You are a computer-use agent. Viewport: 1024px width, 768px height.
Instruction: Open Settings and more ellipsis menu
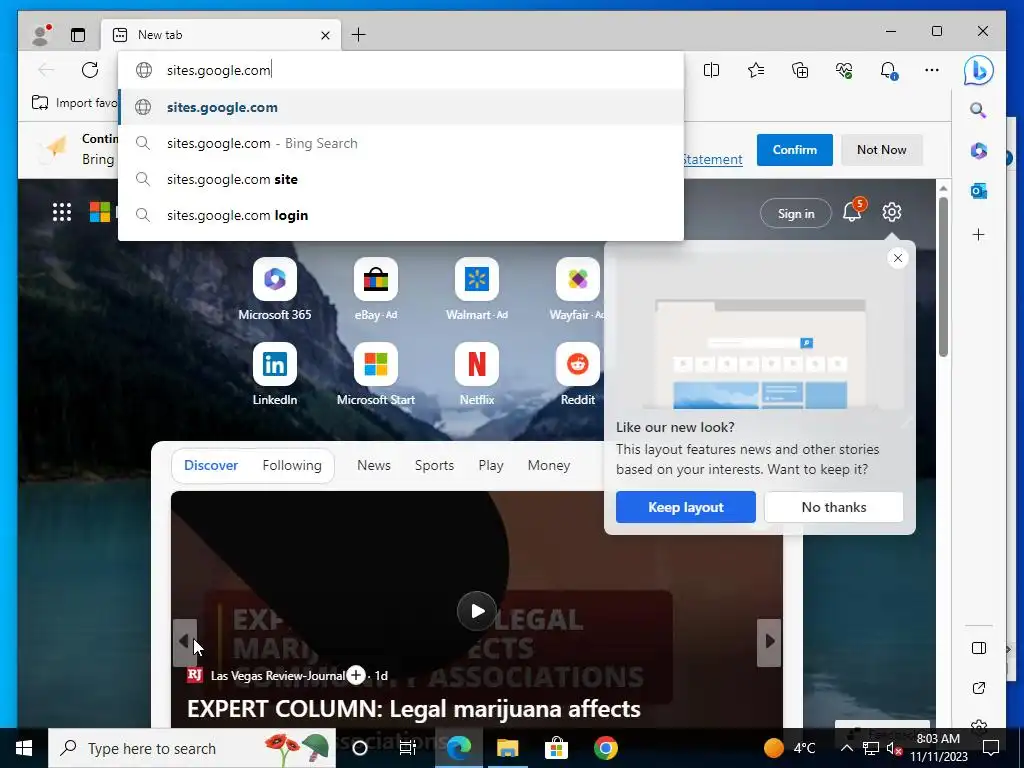click(x=932, y=70)
